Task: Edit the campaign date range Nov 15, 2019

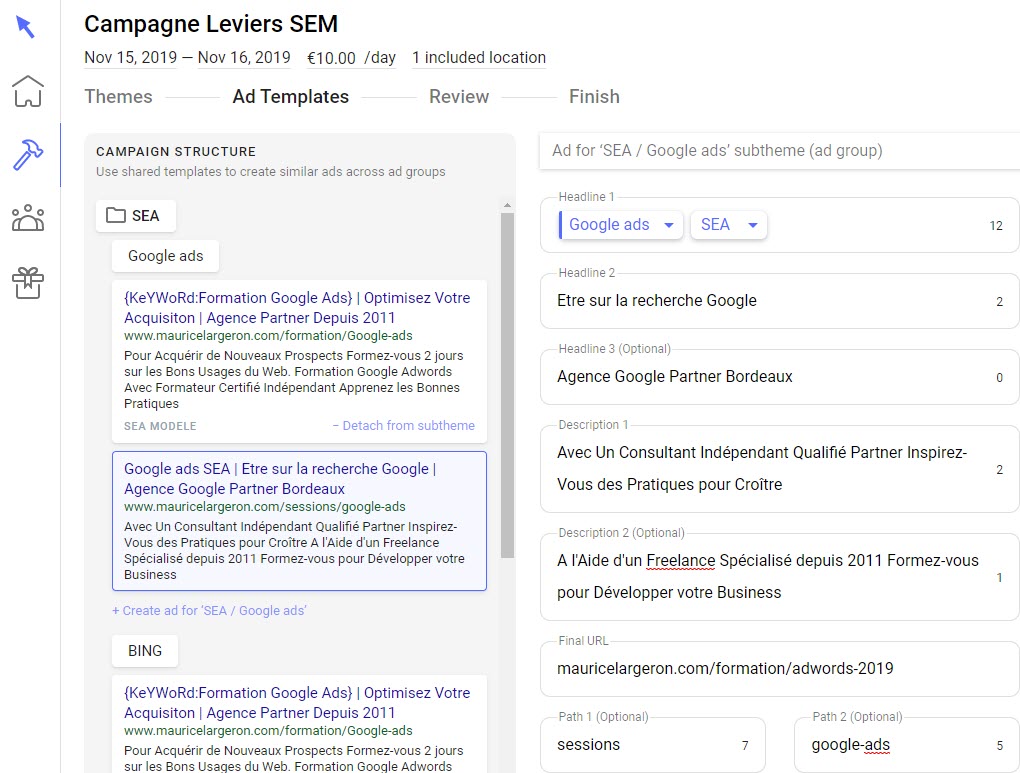Action: (130, 57)
